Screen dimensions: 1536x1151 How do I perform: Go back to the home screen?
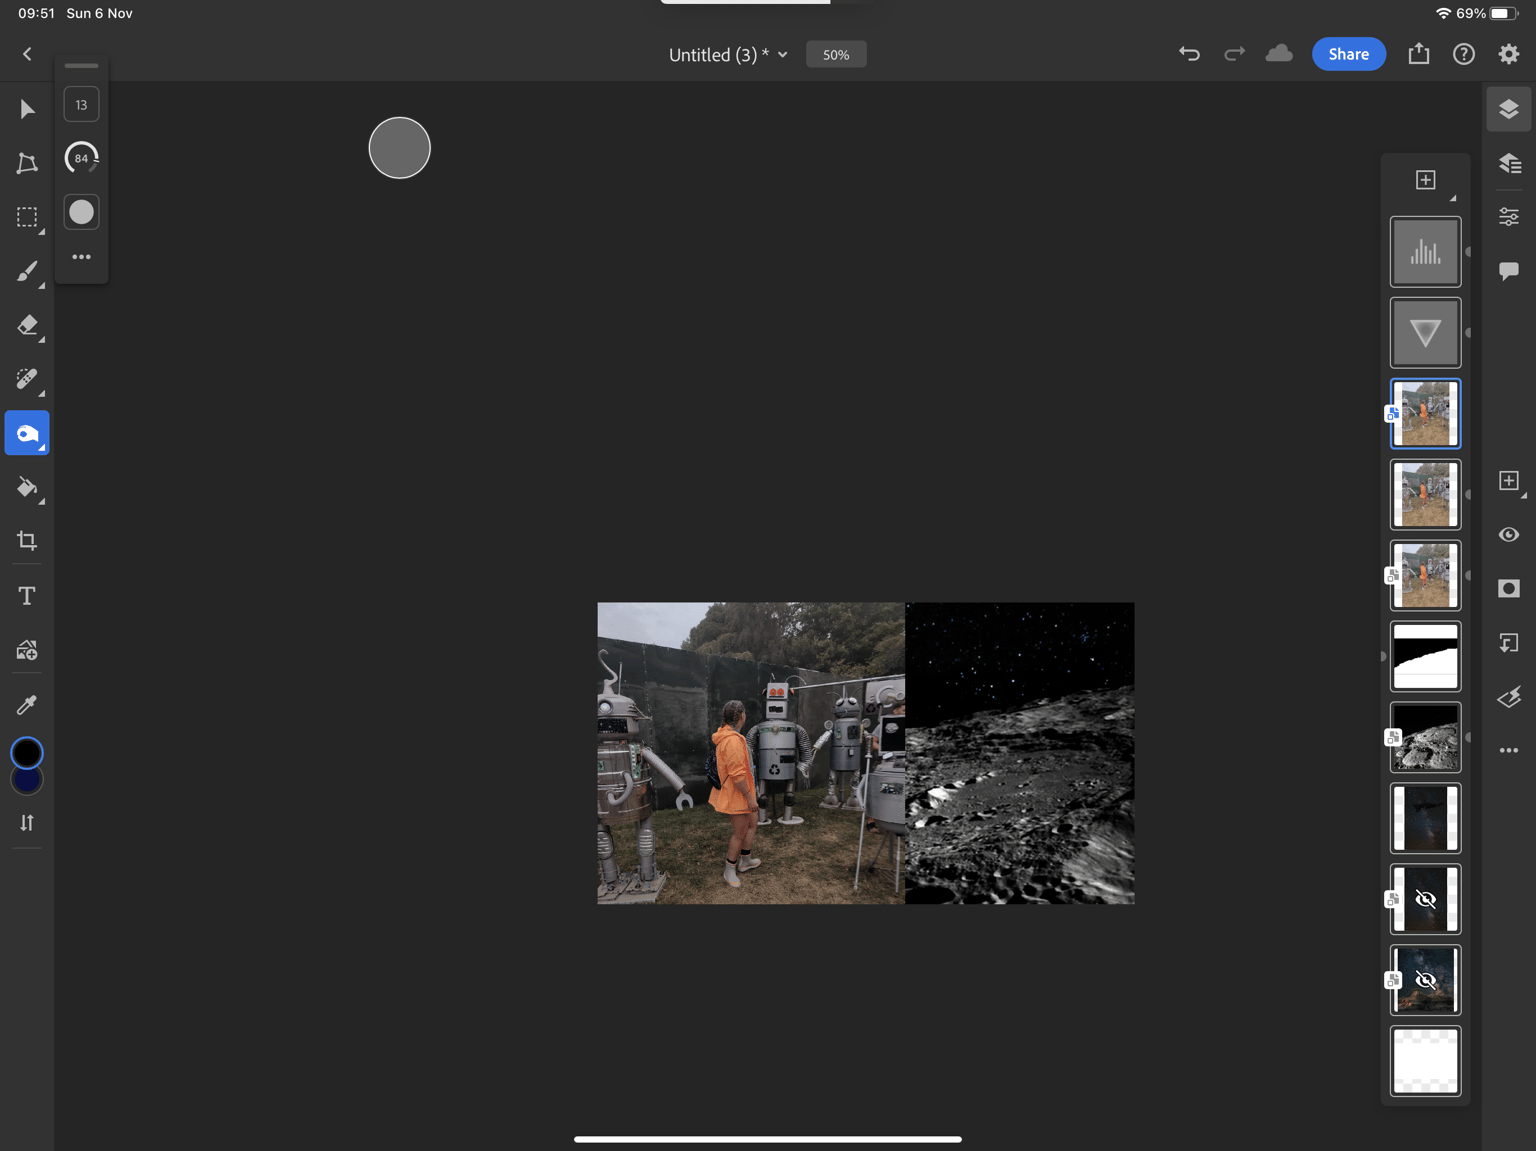[27, 54]
